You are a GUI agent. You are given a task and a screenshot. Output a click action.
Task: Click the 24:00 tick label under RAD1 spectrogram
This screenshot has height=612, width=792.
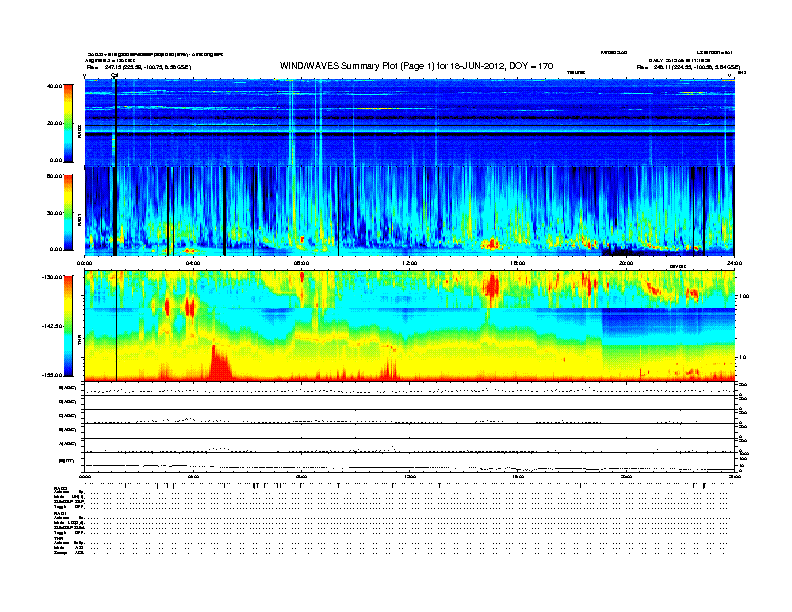pyautogui.click(x=734, y=263)
